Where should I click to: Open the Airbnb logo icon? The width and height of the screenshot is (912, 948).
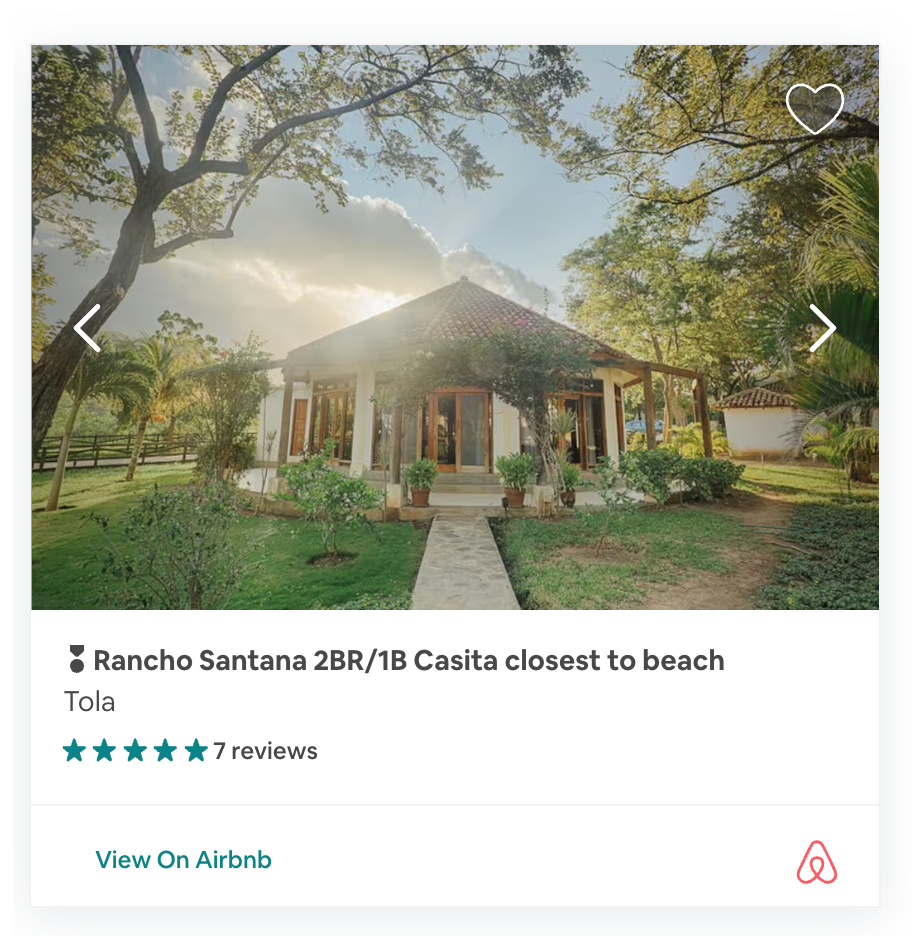816,862
